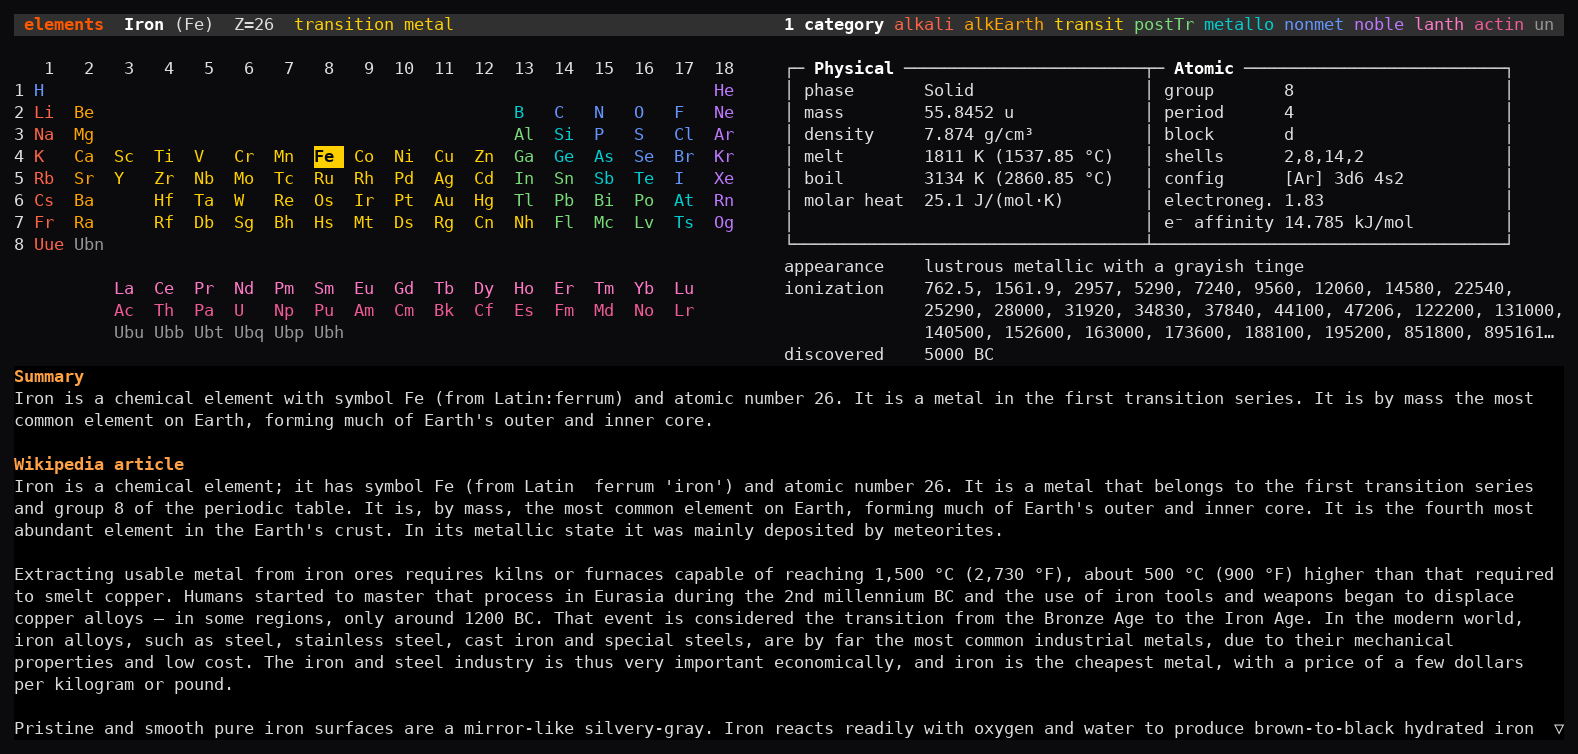
Task: Select the lanth category label
Action: (1439, 25)
